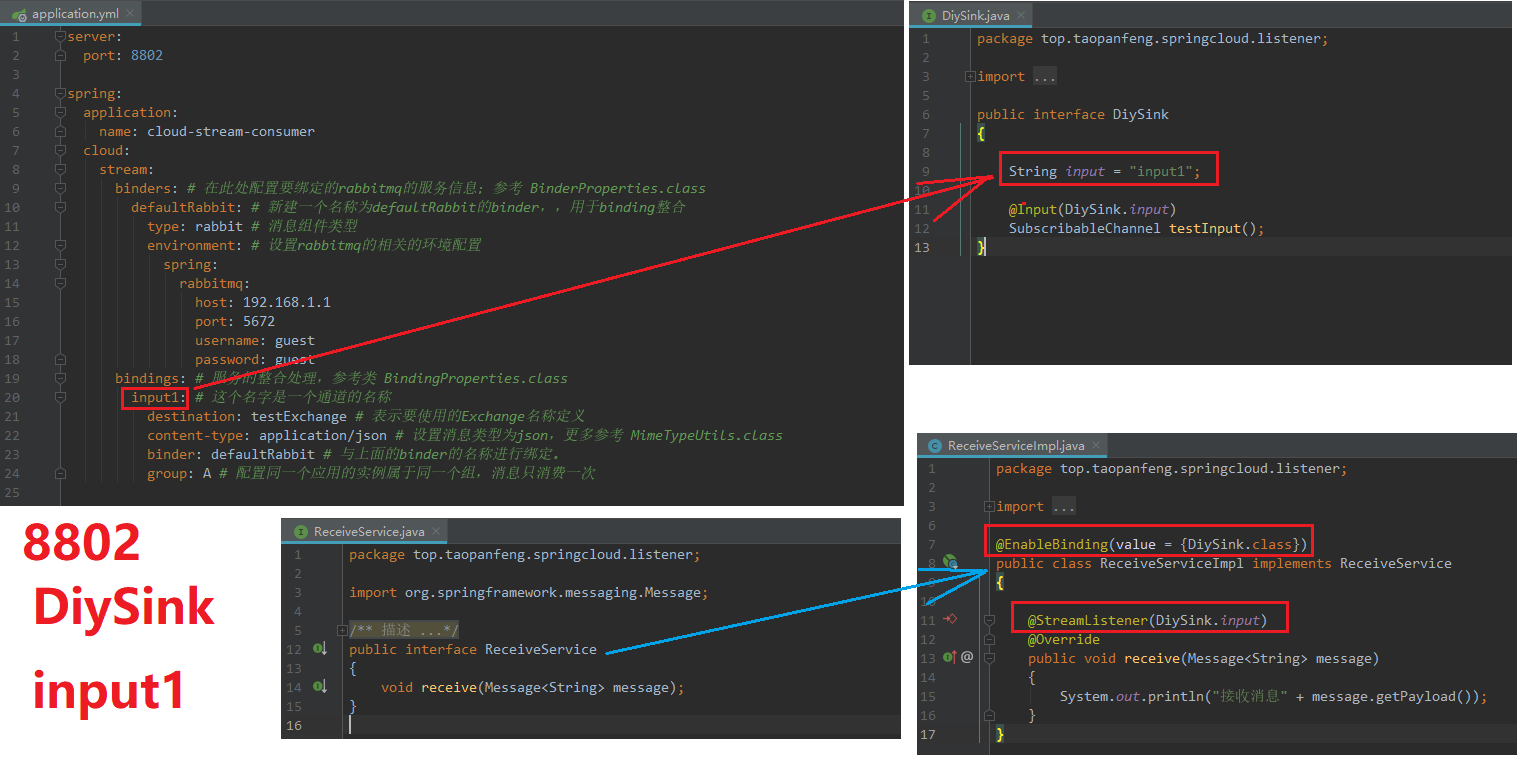This screenshot has width=1536, height=766.
Task: Click 'binder: defaultRabbit' line
Action: point(231,455)
